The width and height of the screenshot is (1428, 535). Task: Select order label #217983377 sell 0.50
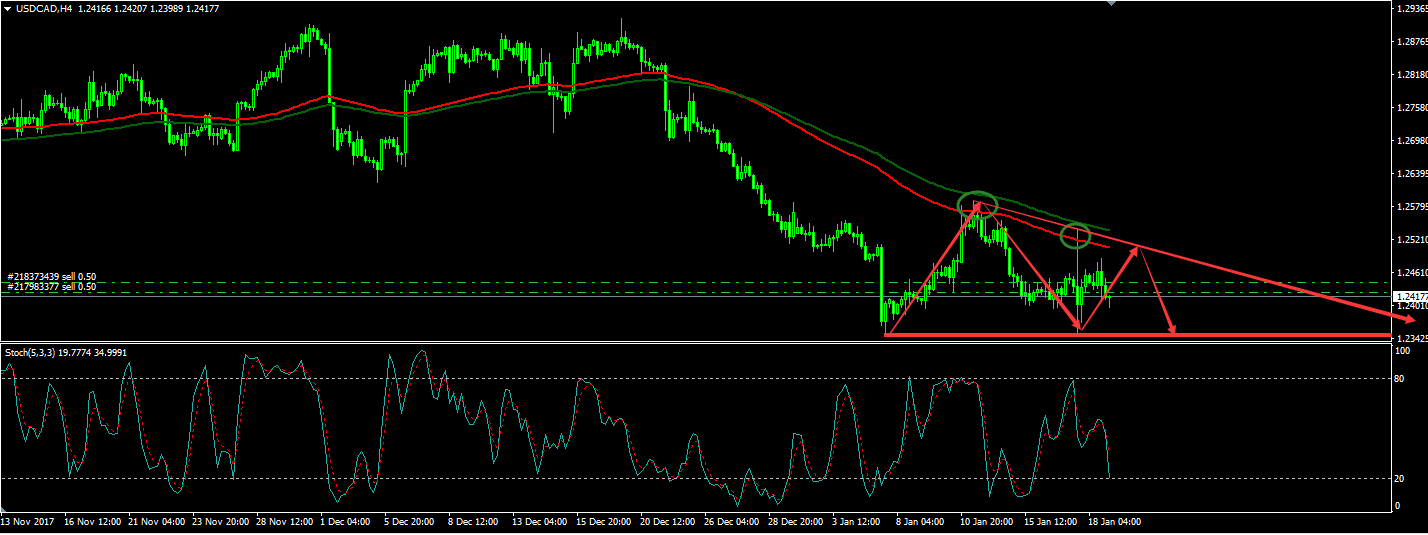click(x=51, y=287)
